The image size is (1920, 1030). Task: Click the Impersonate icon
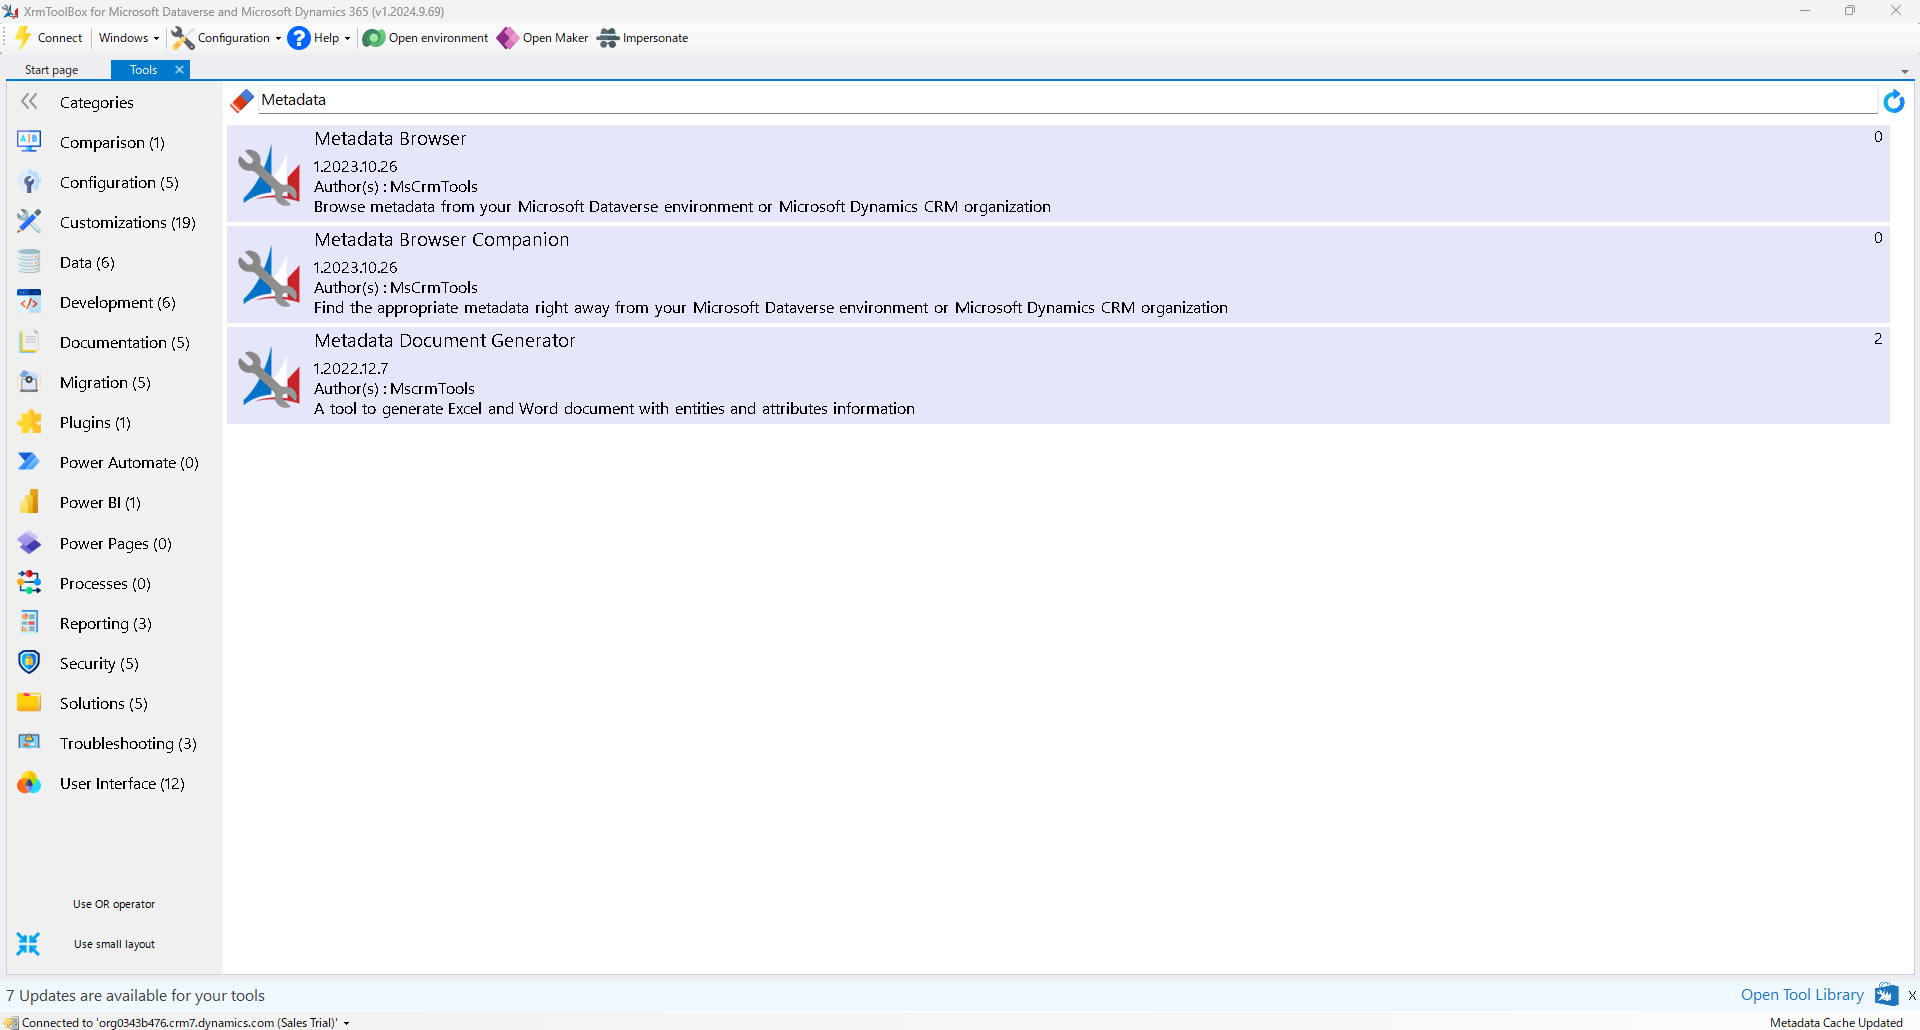point(608,38)
